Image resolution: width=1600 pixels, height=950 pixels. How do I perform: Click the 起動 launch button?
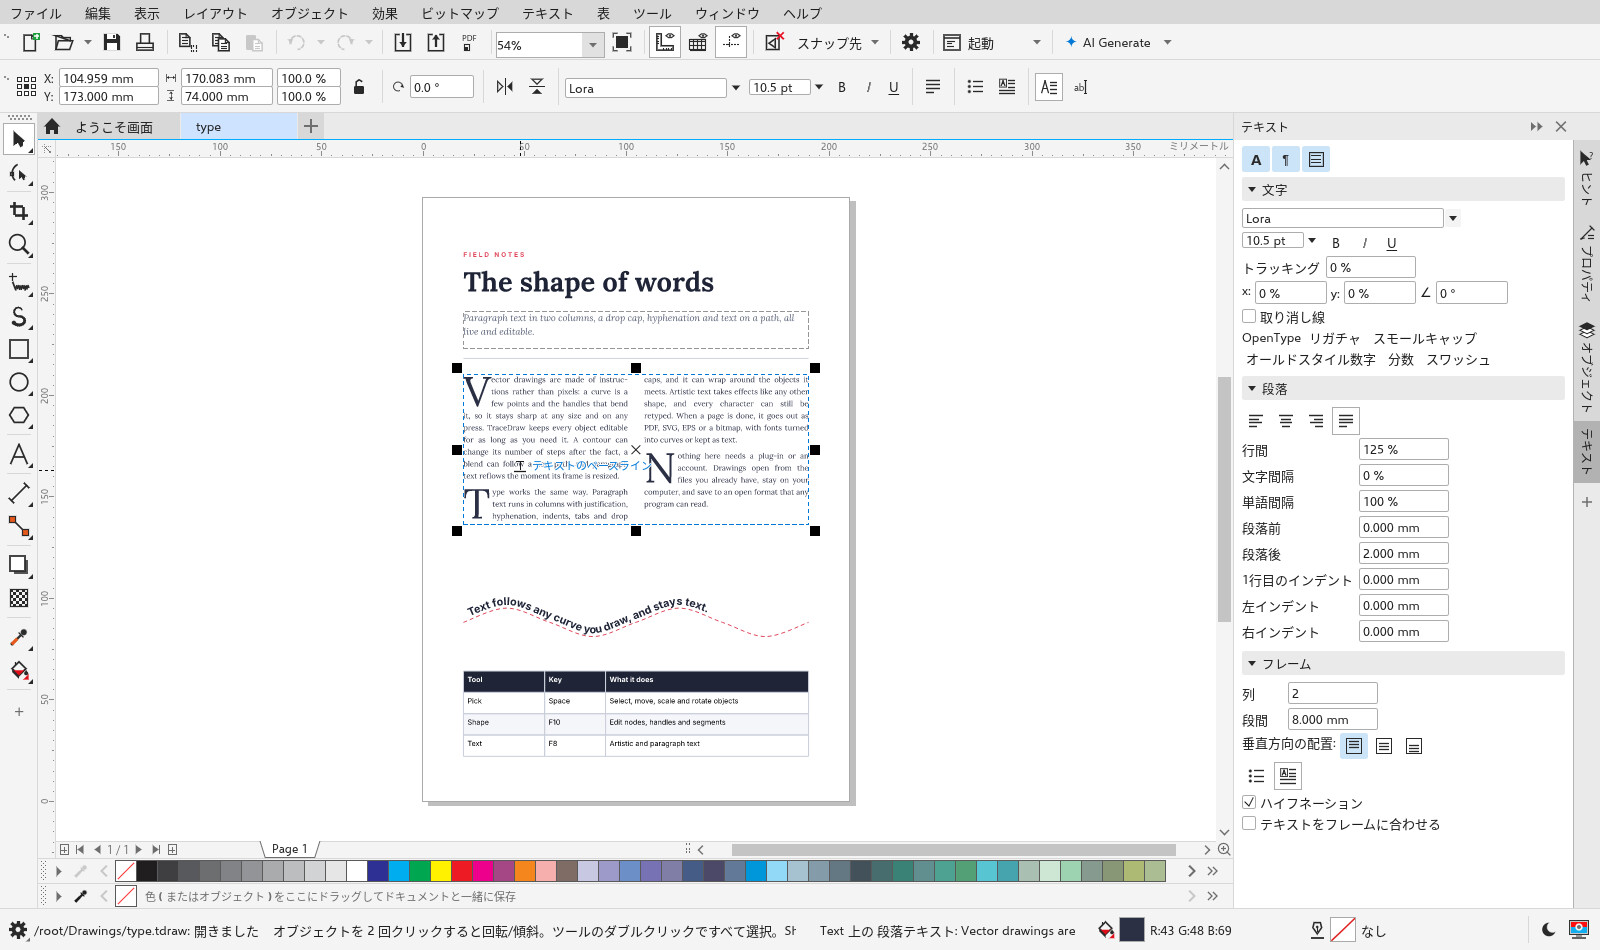969,42
